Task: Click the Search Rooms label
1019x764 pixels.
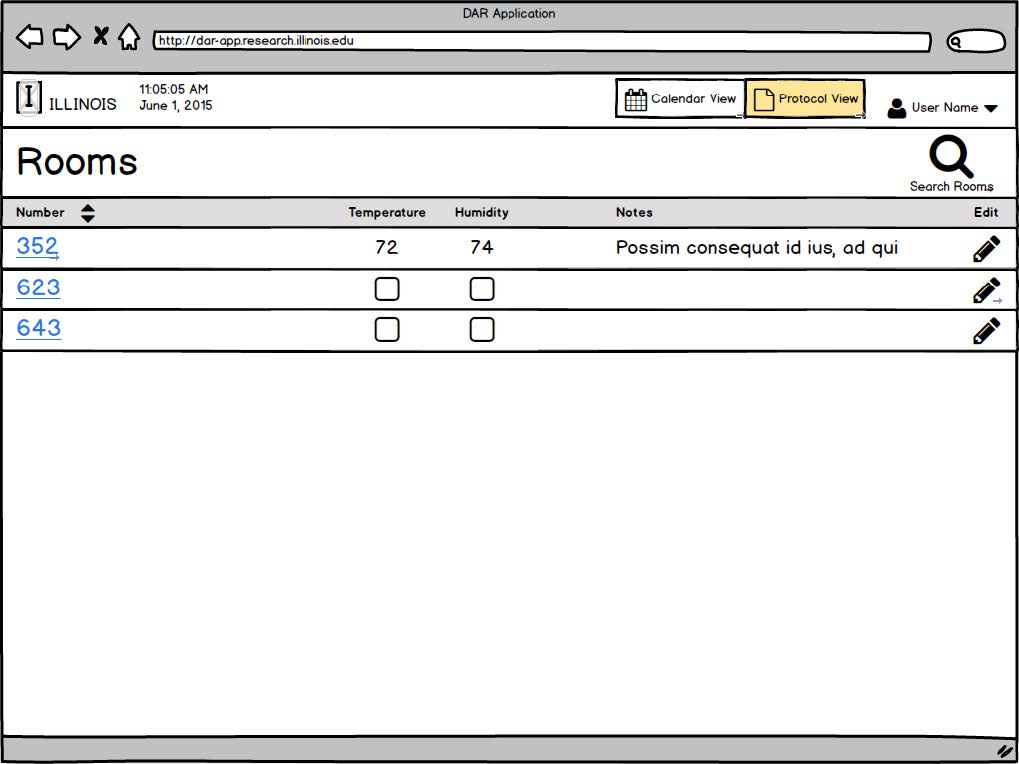Action: point(951,186)
